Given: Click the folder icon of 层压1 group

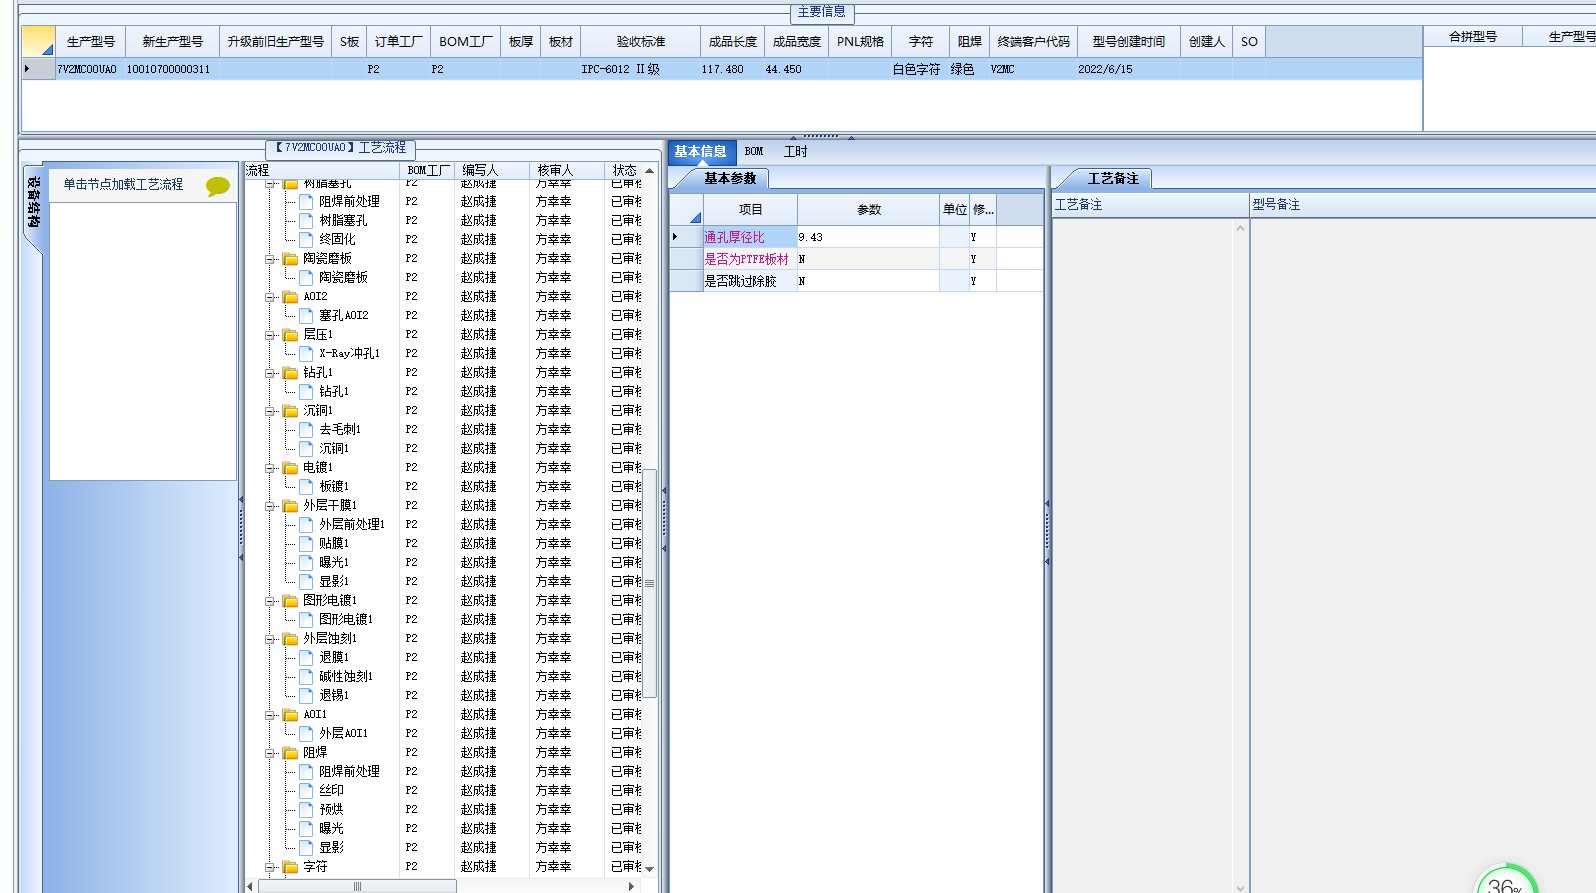Looking at the screenshot, I should pyautogui.click(x=291, y=335).
